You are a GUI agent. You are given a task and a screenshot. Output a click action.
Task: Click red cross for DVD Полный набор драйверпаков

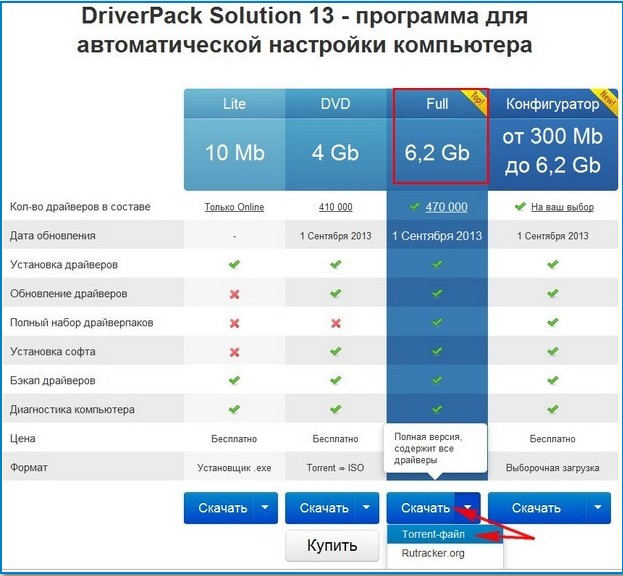click(336, 323)
